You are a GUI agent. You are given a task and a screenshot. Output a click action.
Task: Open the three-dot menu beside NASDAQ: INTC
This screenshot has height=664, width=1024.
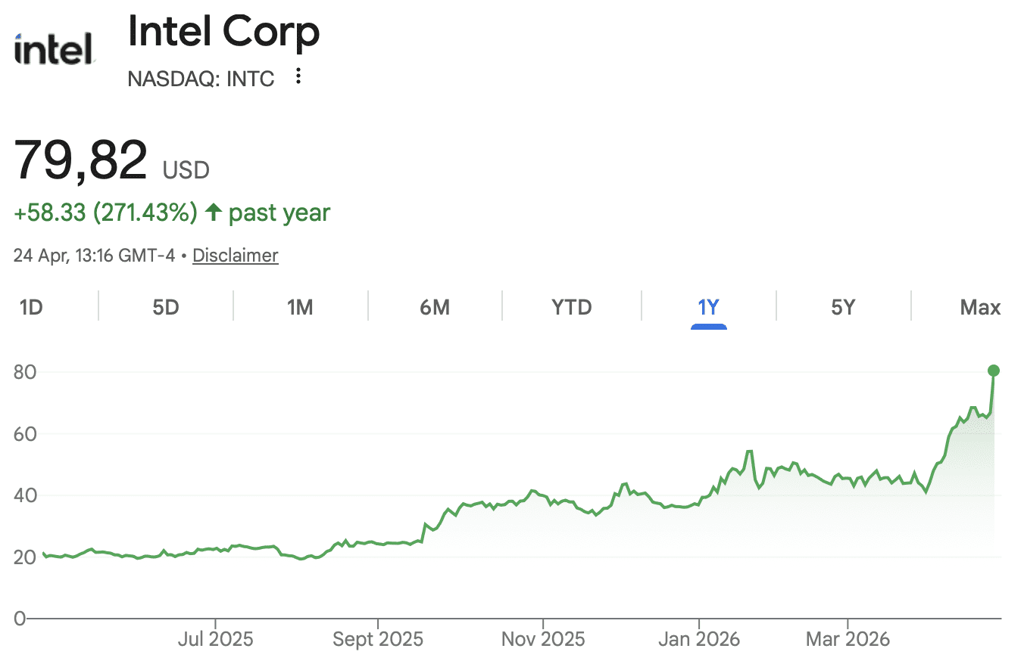click(298, 76)
